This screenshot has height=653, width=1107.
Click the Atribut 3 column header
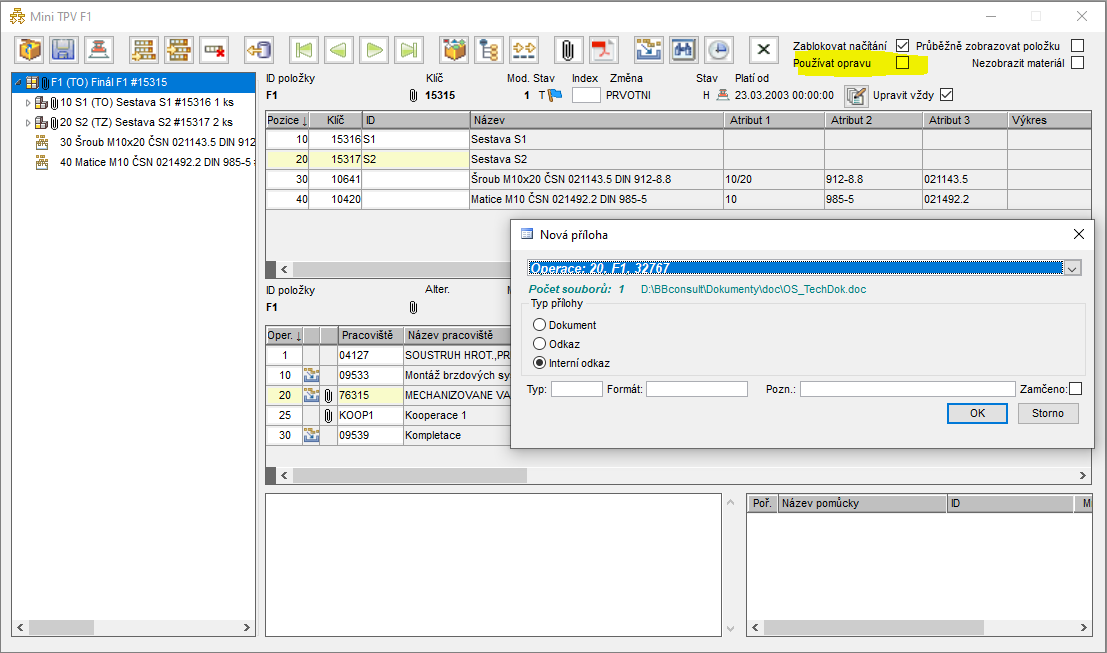point(964,120)
